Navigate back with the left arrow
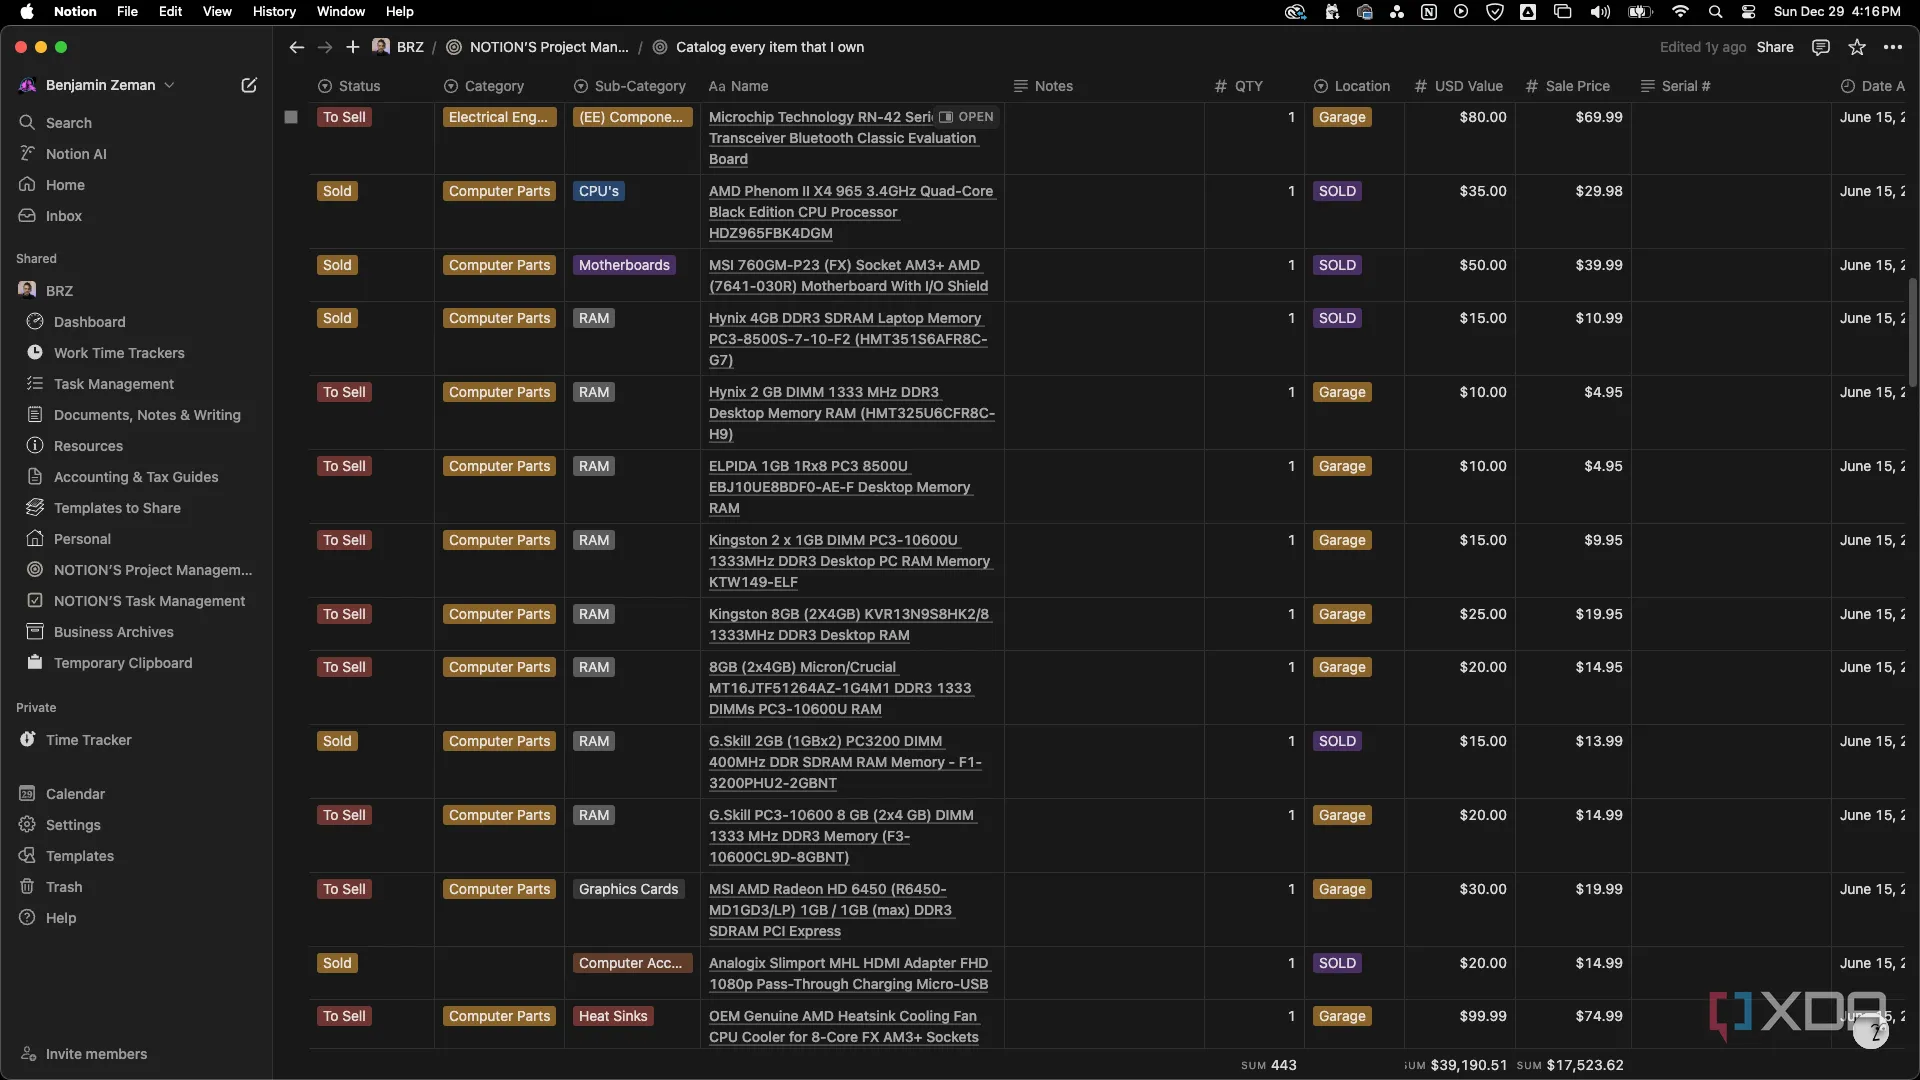The width and height of the screenshot is (1920, 1080). click(x=296, y=47)
